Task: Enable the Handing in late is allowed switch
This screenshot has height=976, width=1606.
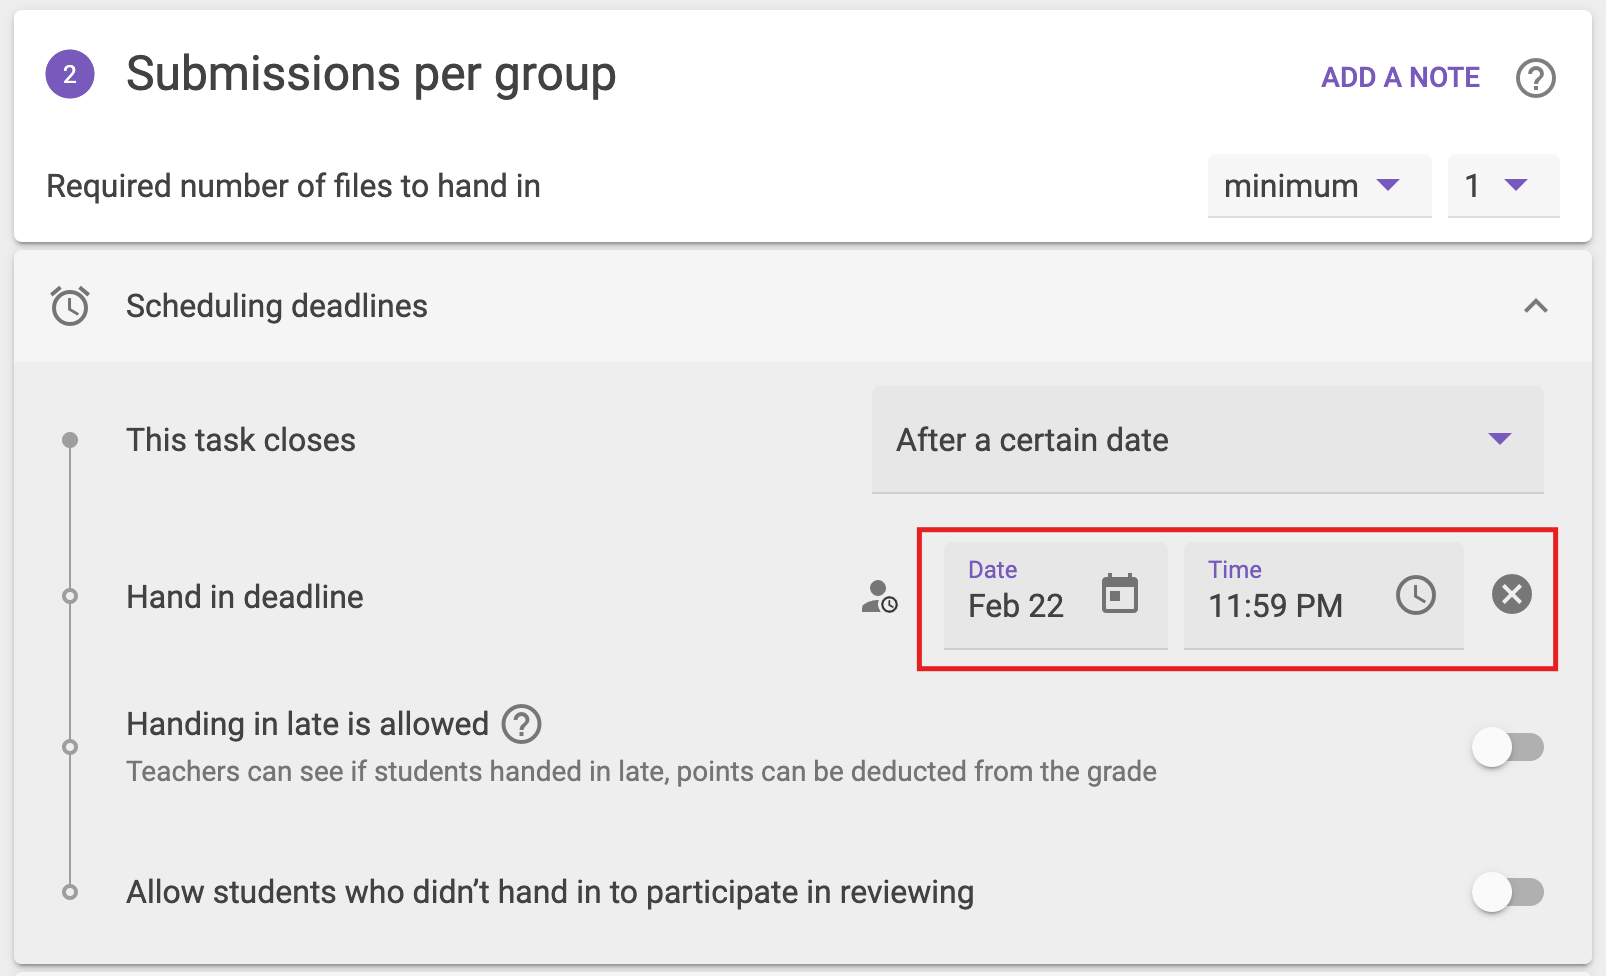Action: click(x=1507, y=747)
